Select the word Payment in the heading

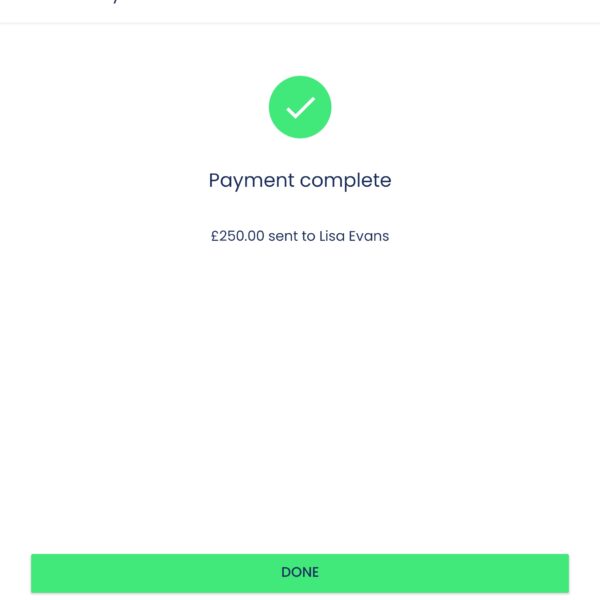[252, 181]
